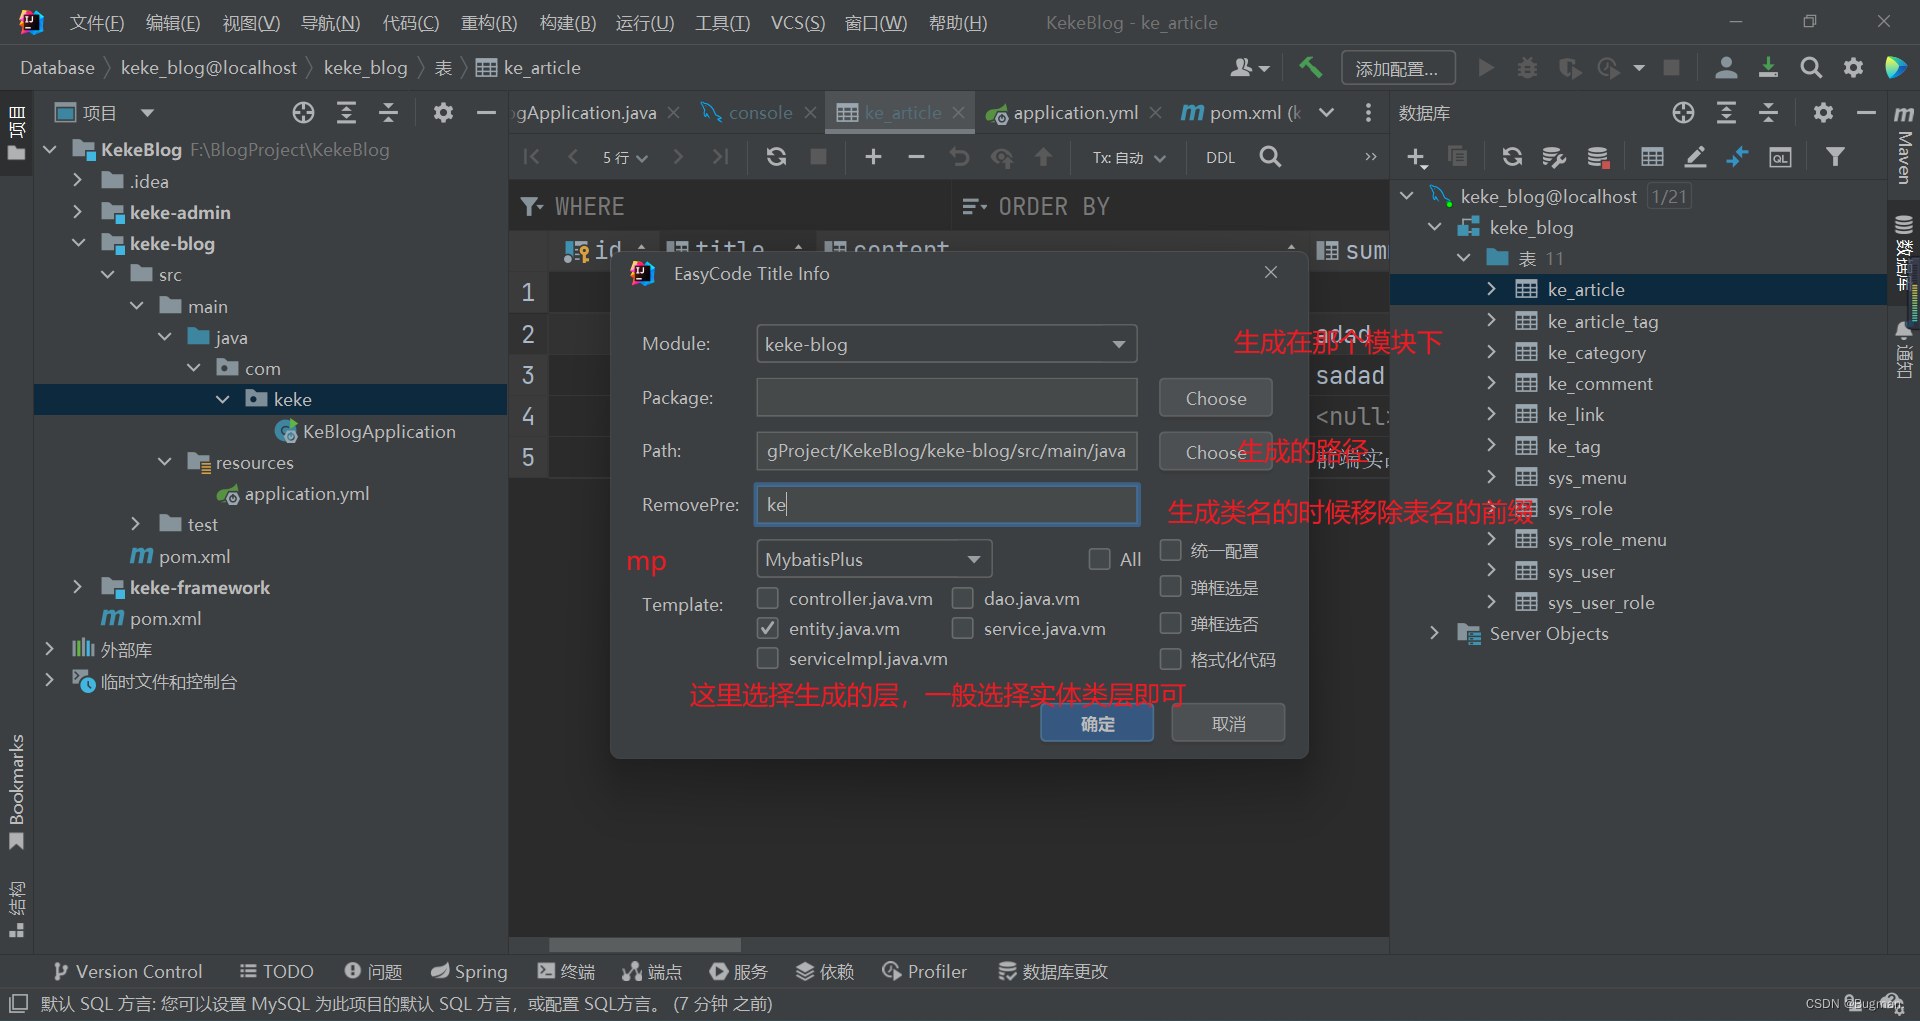Viewport: 1920px width, 1021px height.
Task: Add a new row with plus icon
Action: coord(873,157)
